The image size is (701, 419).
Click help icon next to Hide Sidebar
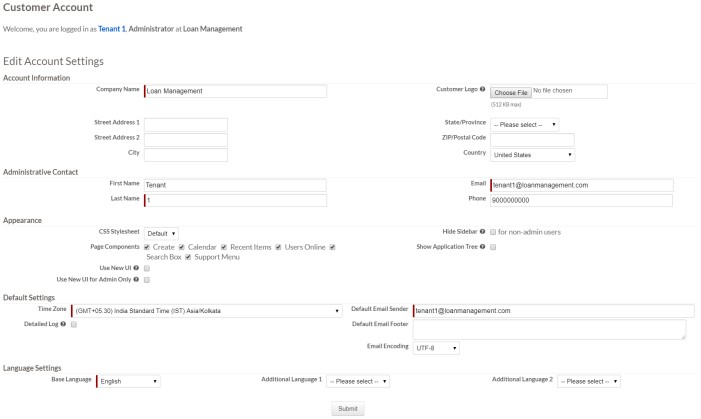pos(483,232)
